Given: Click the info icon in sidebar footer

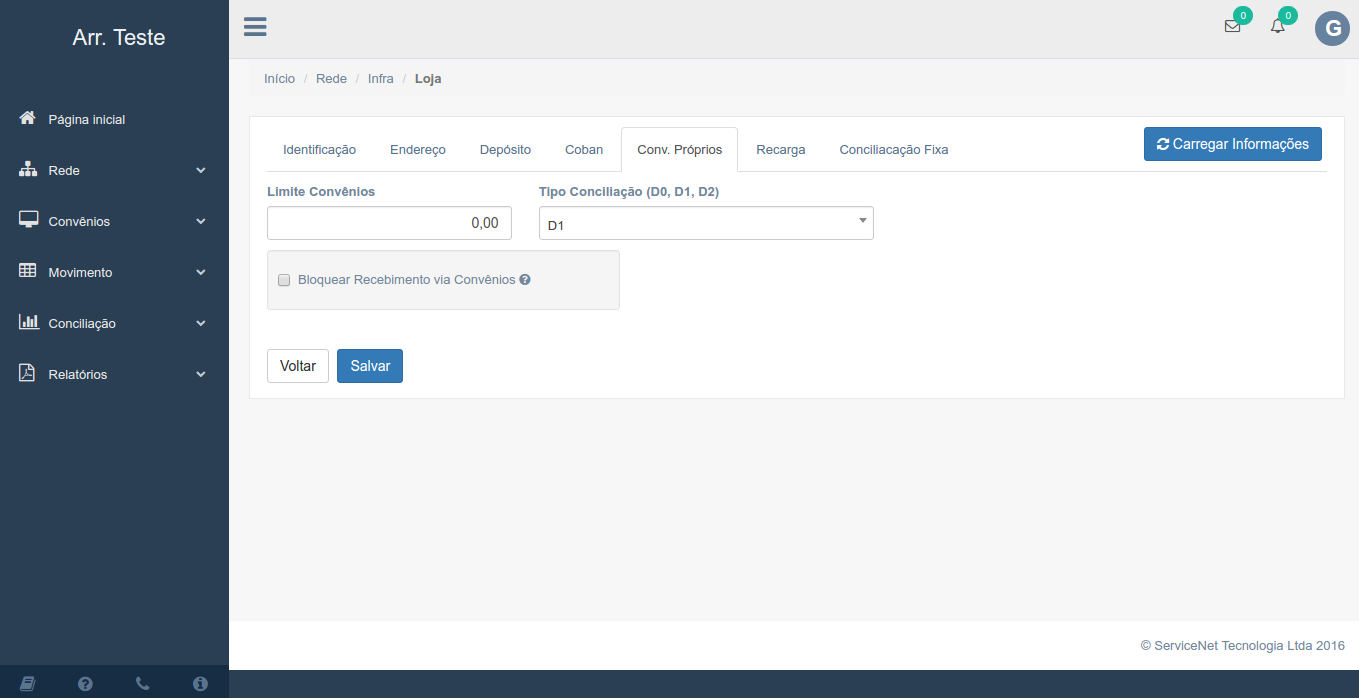Looking at the screenshot, I should point(200,684).
